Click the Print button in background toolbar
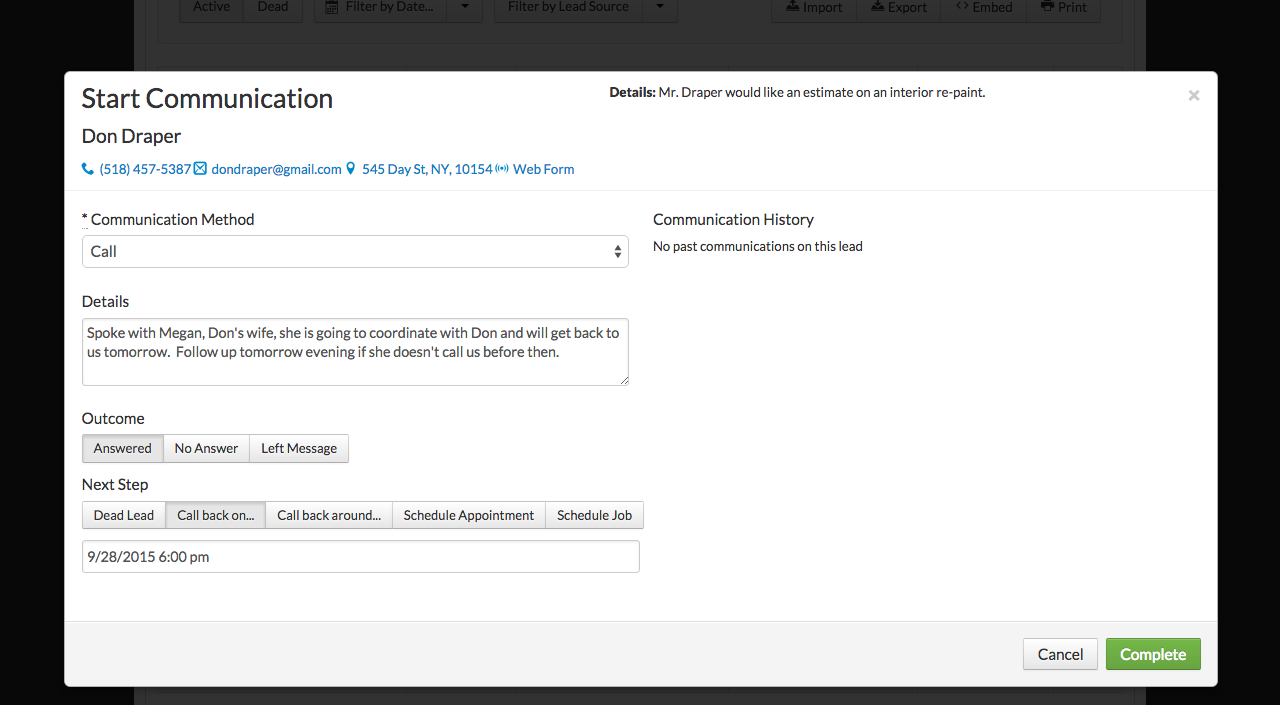Viewport: 1280px width, 705px height. (1063, 8)
